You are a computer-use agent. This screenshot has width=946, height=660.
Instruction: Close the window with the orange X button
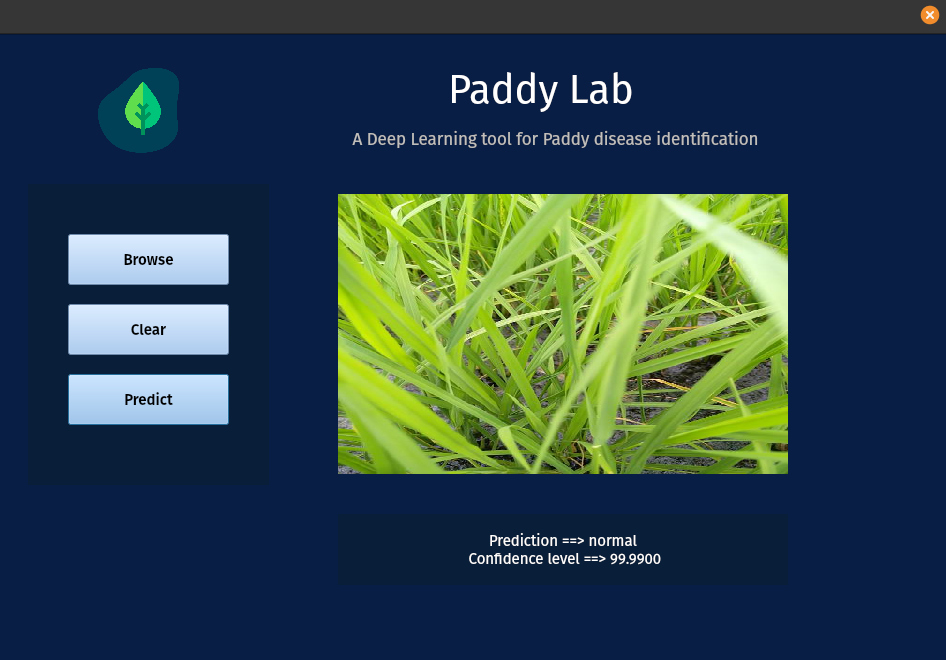[x=929, y=15]
